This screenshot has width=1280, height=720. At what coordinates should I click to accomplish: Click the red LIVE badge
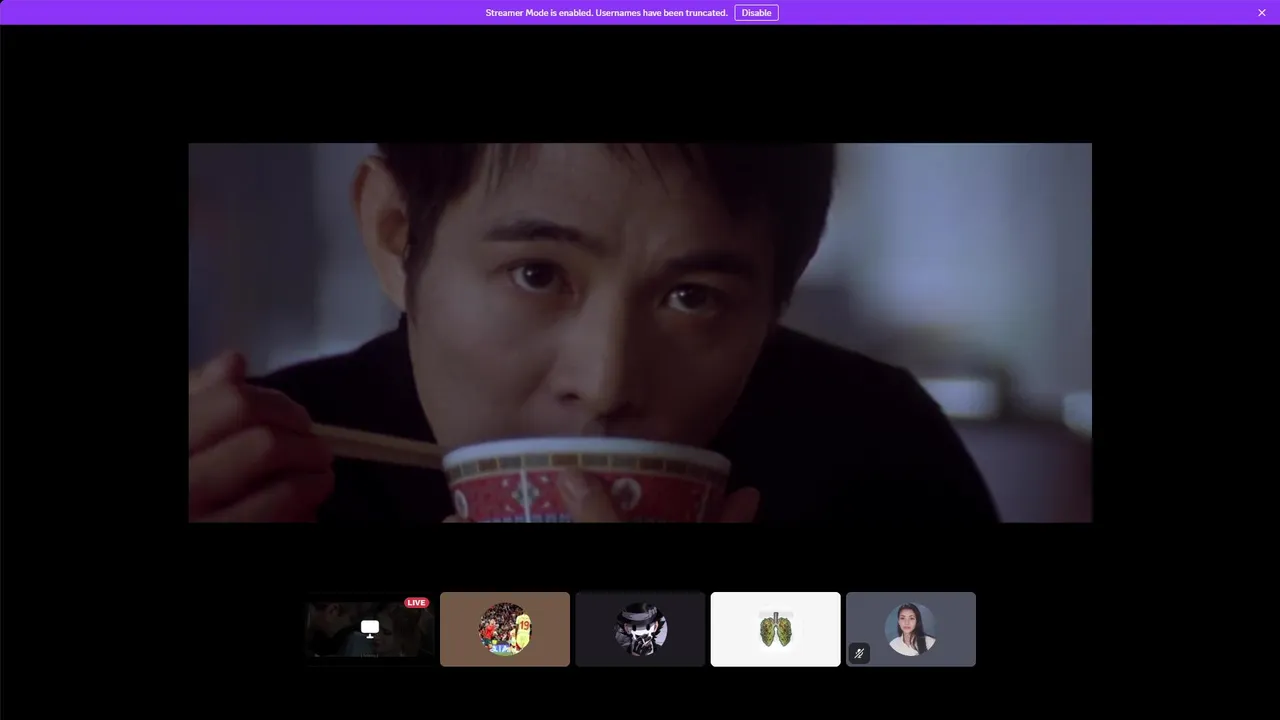[416, 603]
